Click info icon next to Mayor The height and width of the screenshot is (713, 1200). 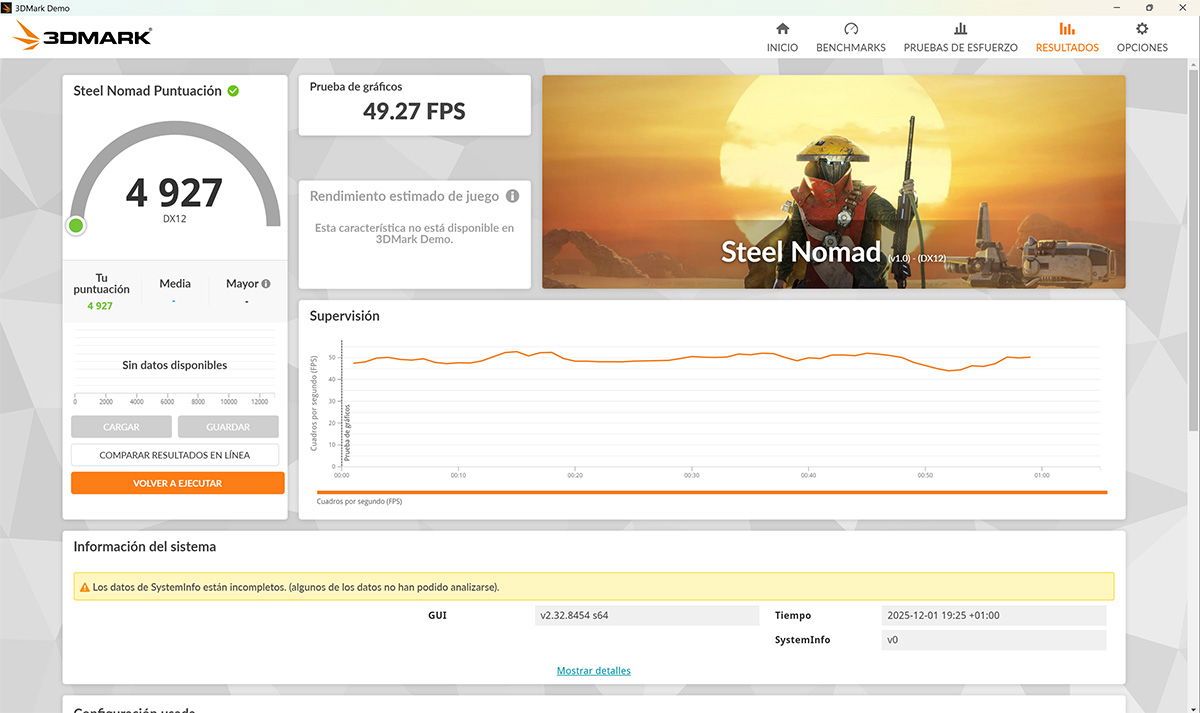(266, 284)
